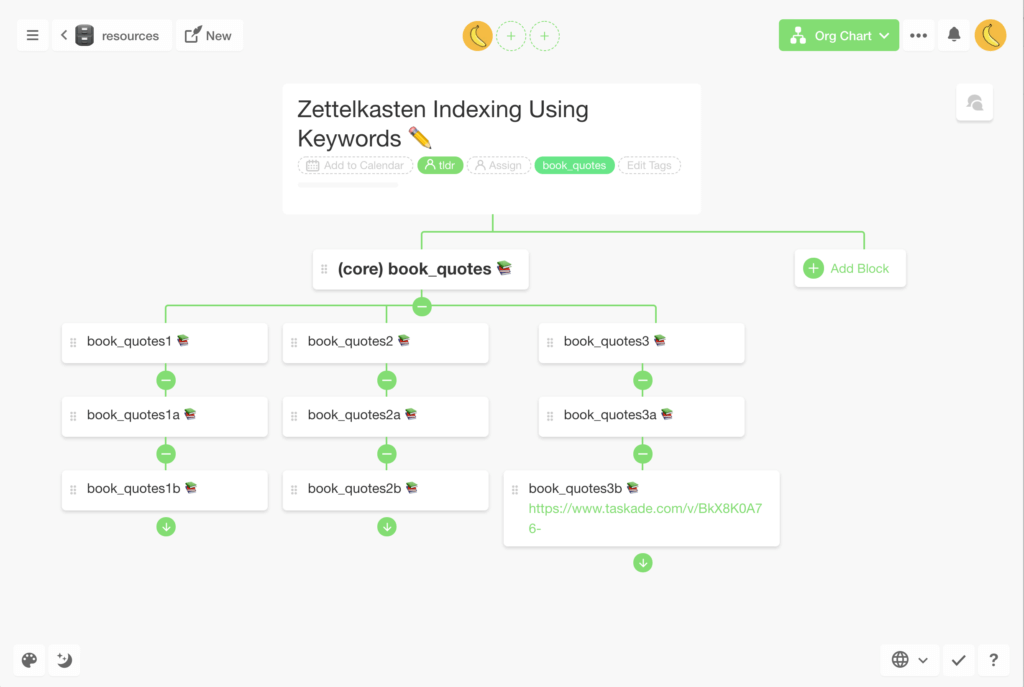
Task: Click the more options ellipsis icon
Action: [919, 34]
